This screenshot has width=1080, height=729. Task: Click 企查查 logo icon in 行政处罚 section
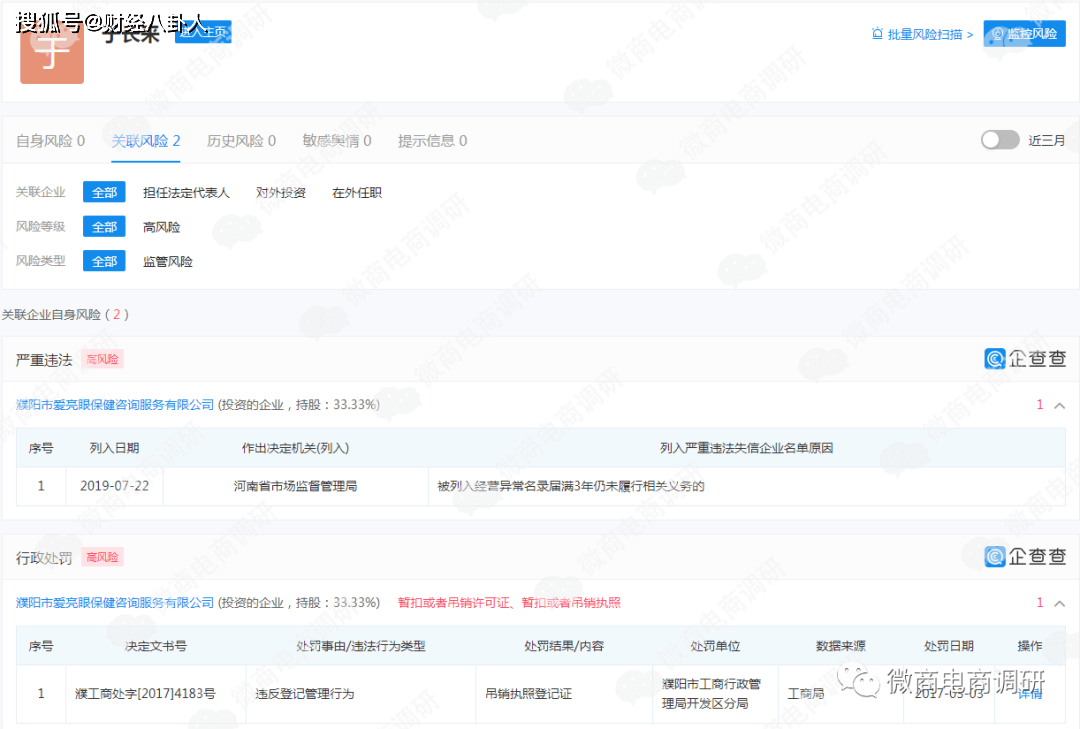point(995,557)
